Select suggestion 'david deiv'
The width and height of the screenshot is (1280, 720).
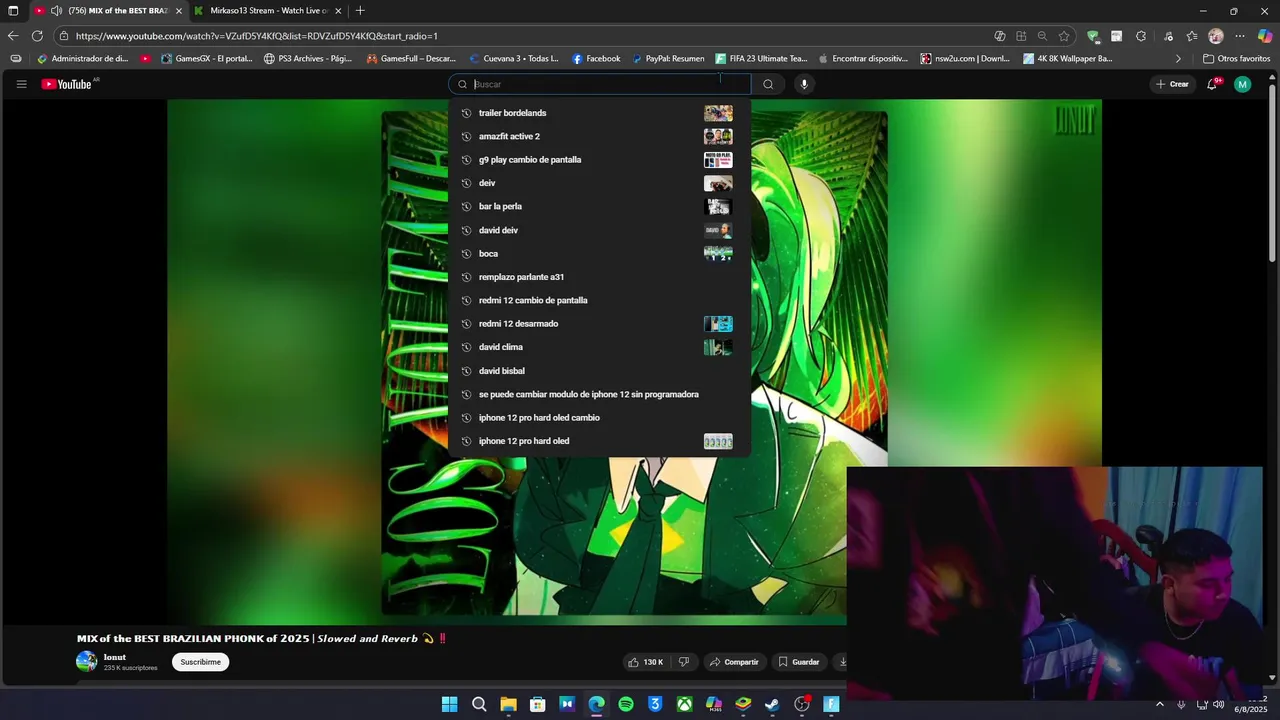pos(599,230)
